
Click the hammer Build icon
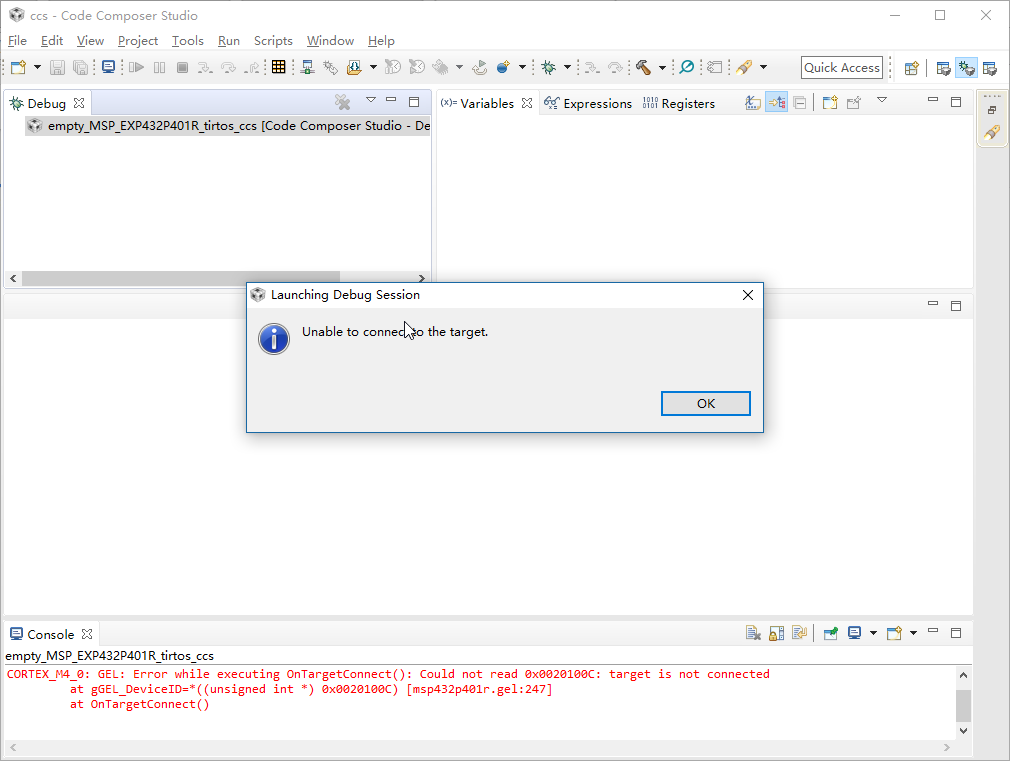coord(643,67)
